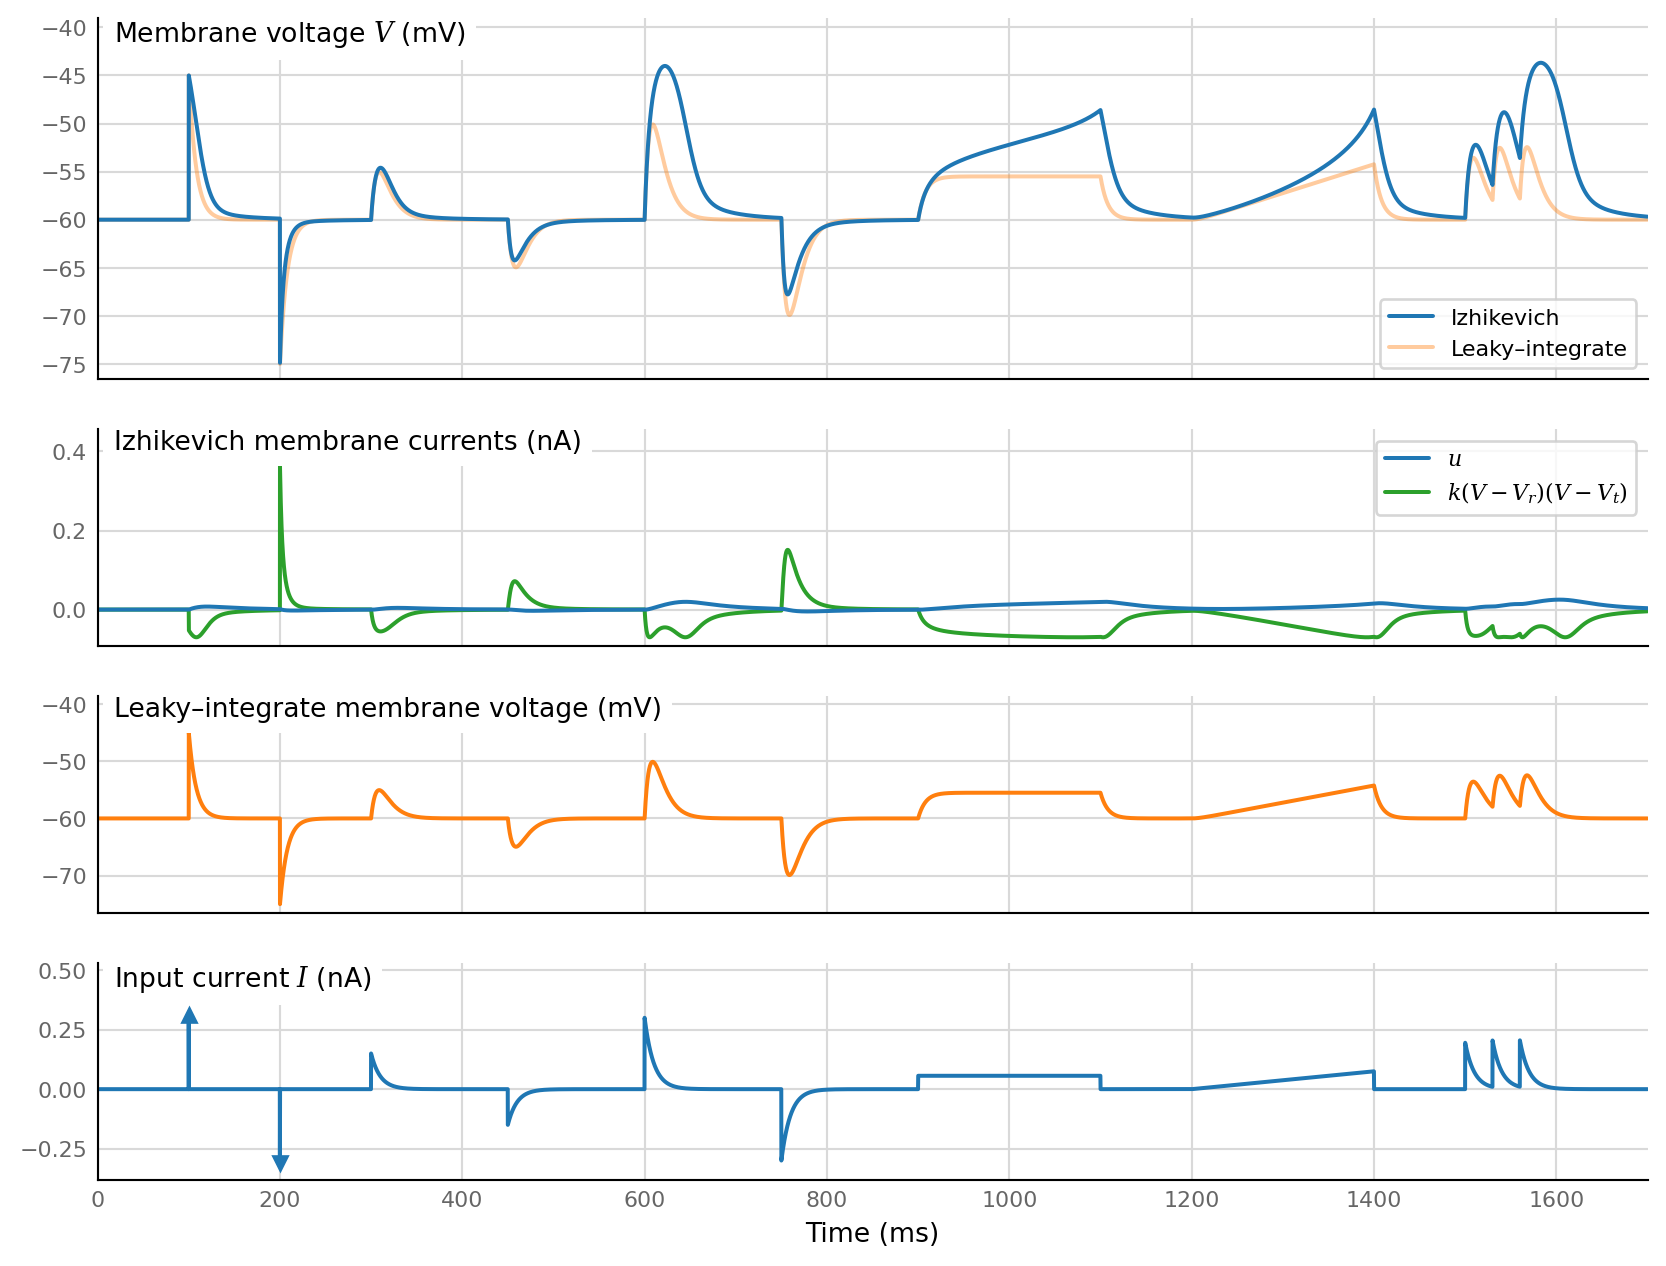The height and width of the screenshot is (1266, 1666).
Task: Click the 'Time (ms)' x-axis label
Action: pyautogui.click(x=872, y=1233)
